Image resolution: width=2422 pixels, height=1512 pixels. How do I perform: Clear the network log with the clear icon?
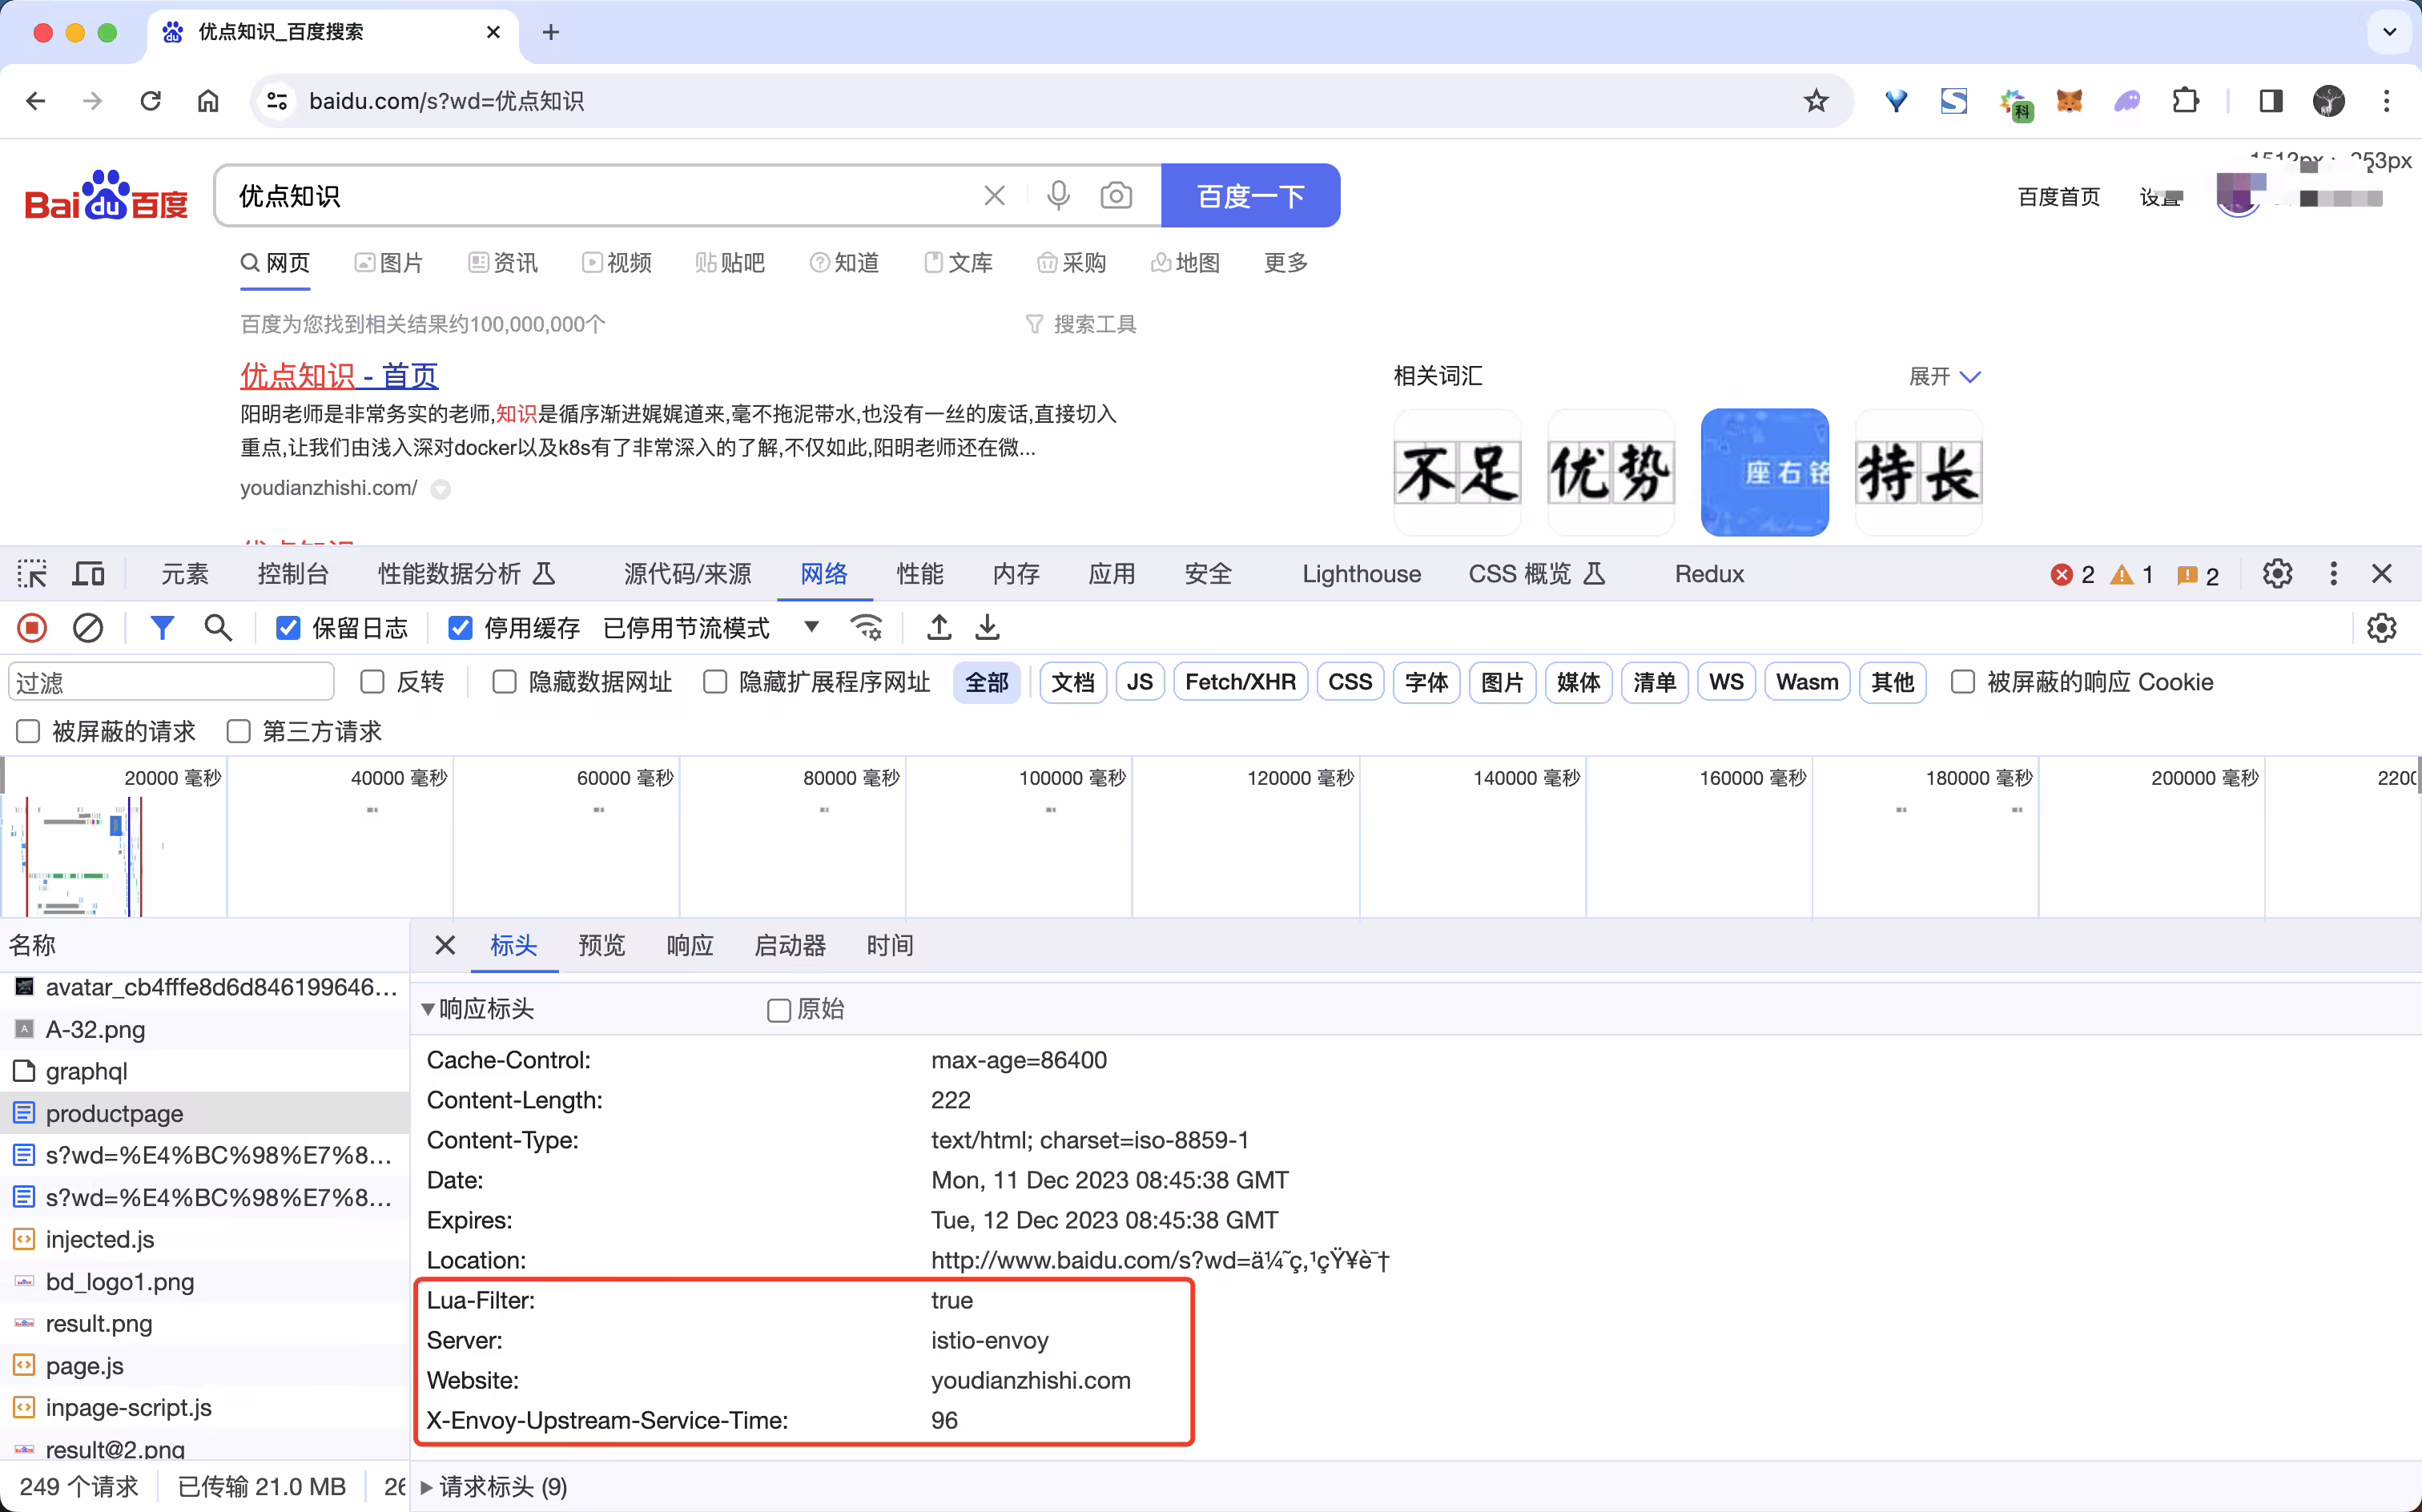pyautogui.click(x=88, y=628)
